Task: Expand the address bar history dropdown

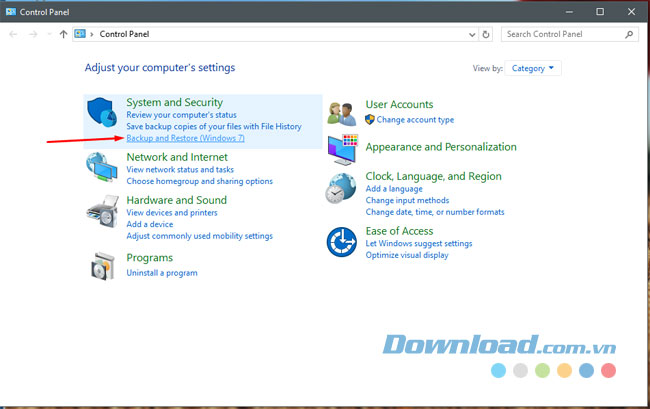Action: (x=472, y=34)
